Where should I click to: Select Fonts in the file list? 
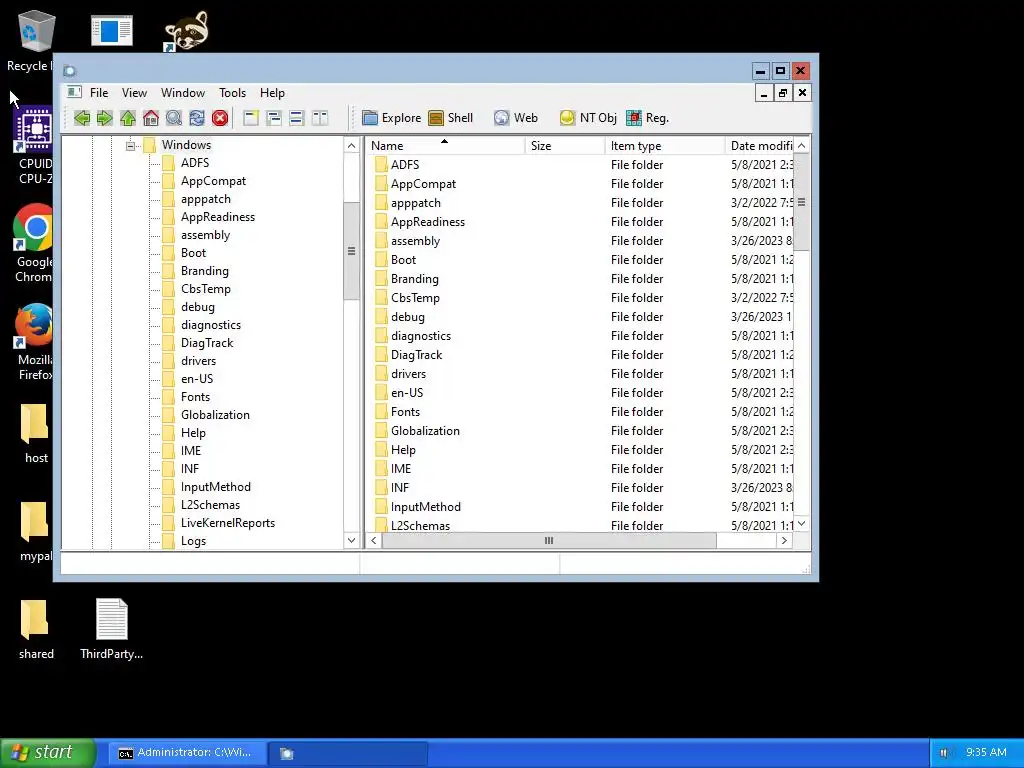point(406,411)
